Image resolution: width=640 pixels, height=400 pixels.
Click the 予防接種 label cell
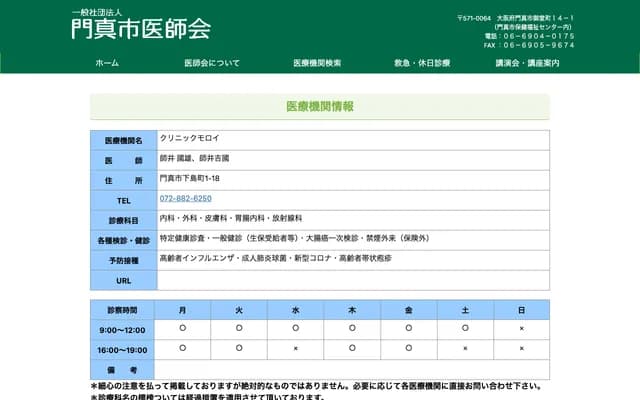(x=124, y=260)
